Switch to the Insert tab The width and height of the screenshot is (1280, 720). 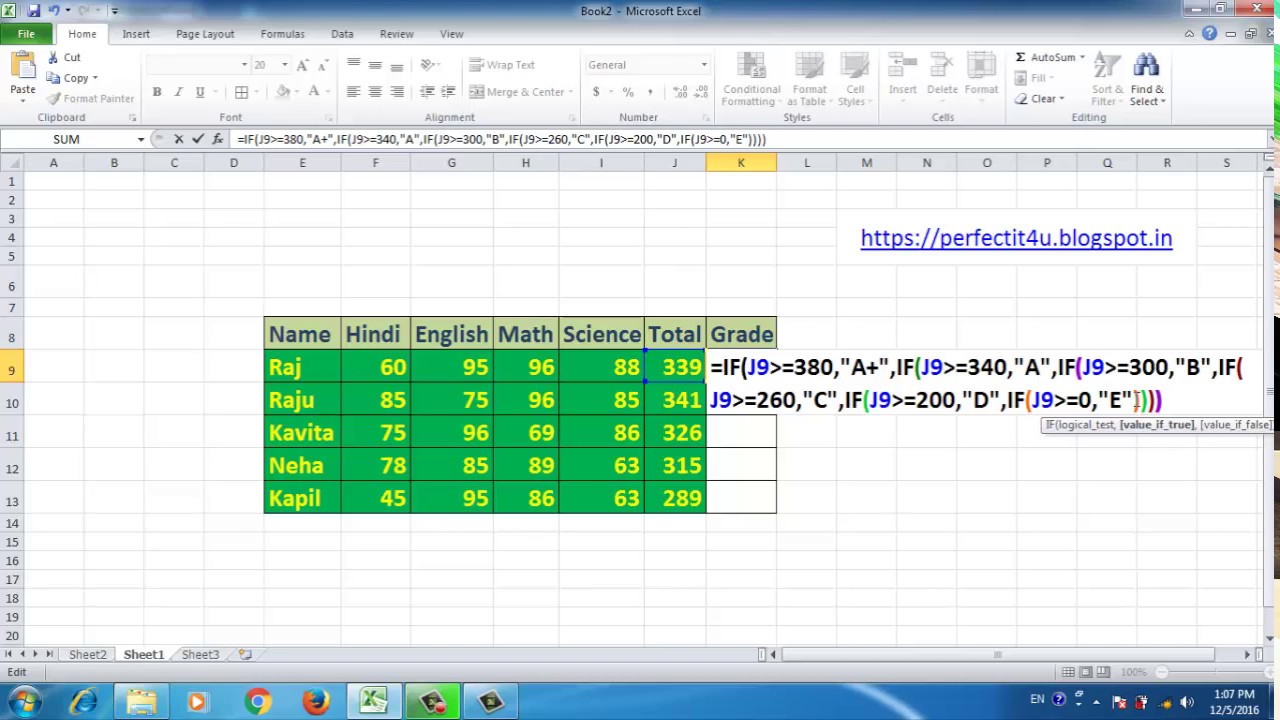pos(136,34)
